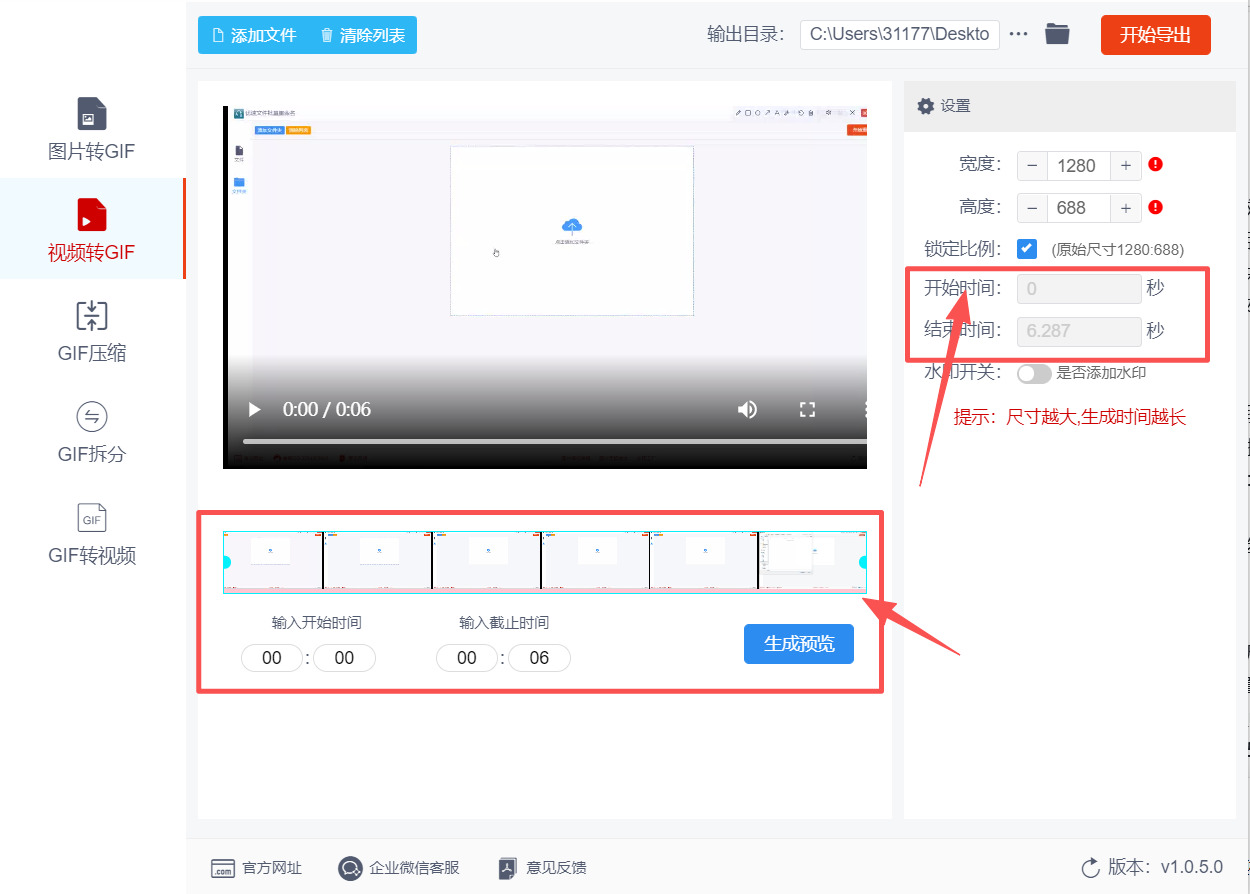Increase height with the plus stepper
Viewport: 1250px width, 894px height.
(x=1126, y=208)
